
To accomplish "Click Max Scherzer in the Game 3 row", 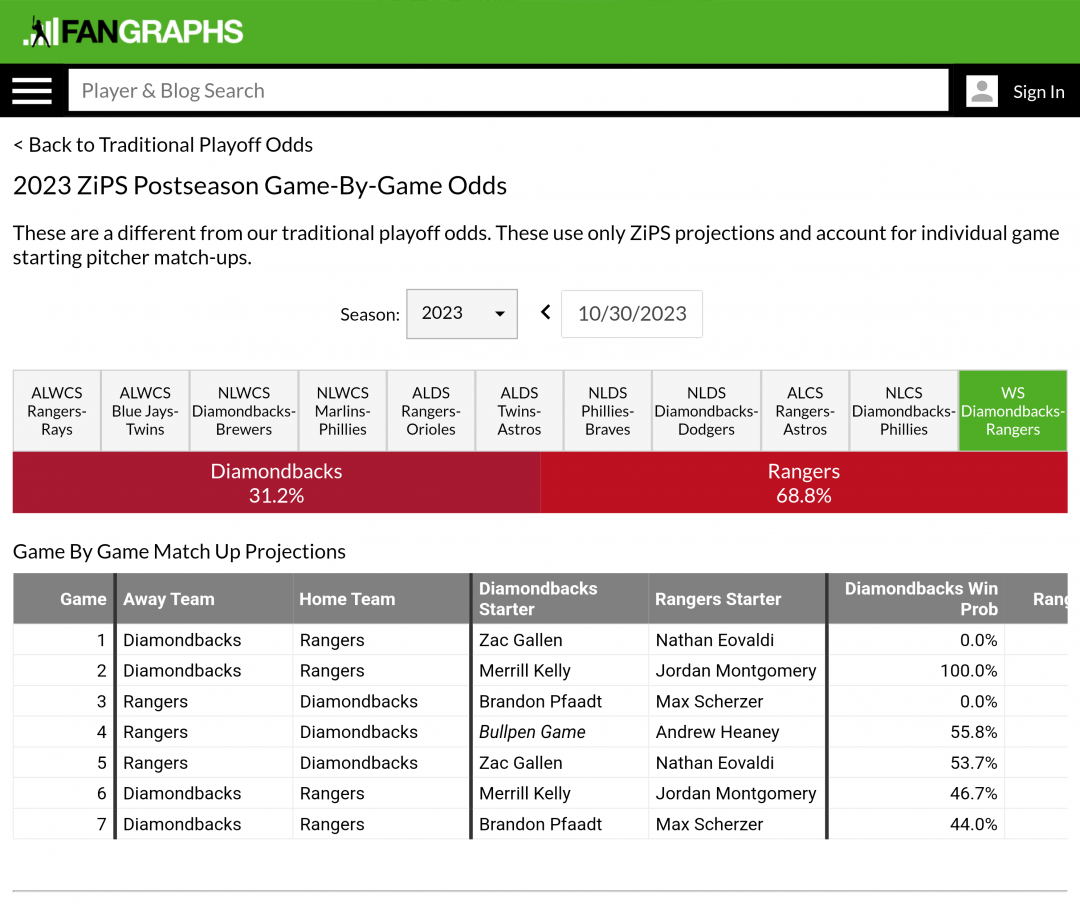I will click(x=709, y=701).
